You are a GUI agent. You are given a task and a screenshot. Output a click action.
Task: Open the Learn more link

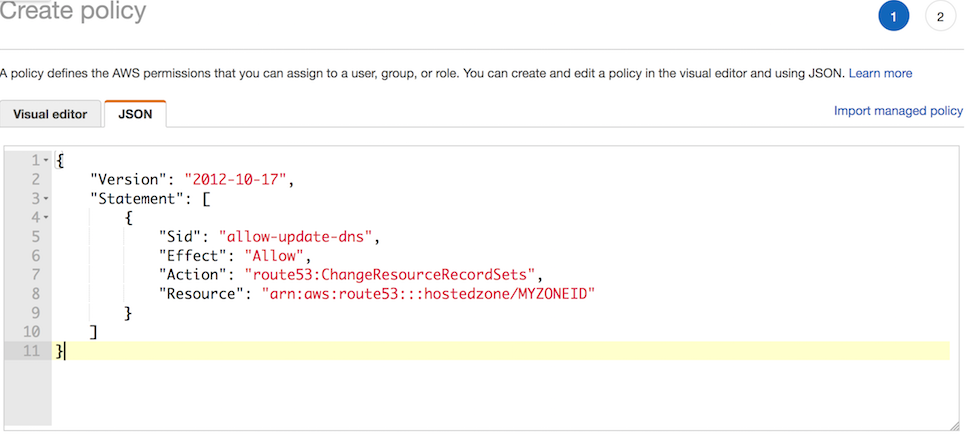(x=880, y=73)
